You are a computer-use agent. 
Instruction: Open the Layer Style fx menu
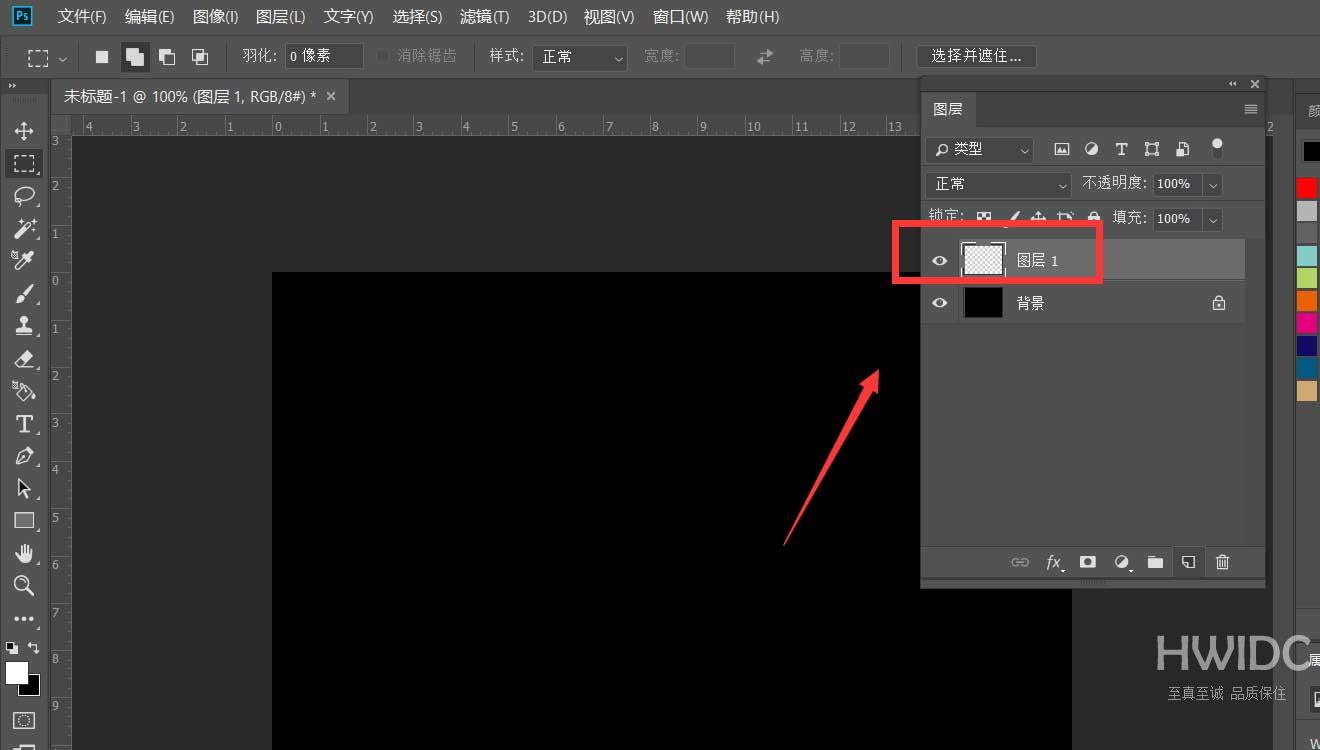tap(1054, 563)
